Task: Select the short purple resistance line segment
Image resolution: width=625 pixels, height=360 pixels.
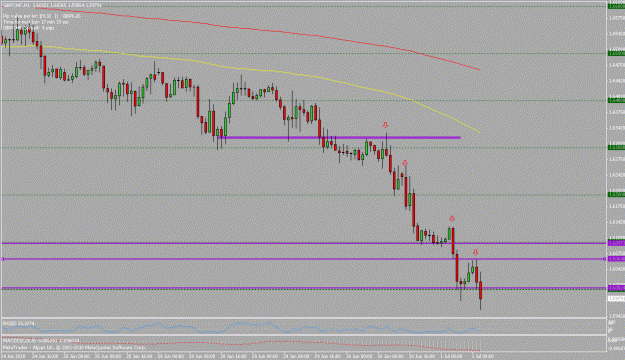Action: 339,138
